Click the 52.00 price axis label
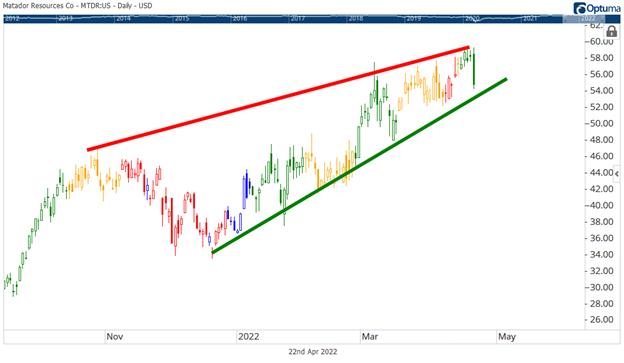 click(601, 107)
